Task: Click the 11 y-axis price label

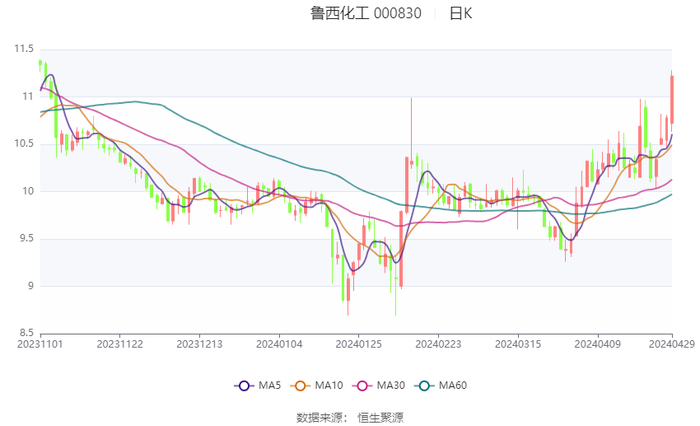Action: click(x=28, y=96)
